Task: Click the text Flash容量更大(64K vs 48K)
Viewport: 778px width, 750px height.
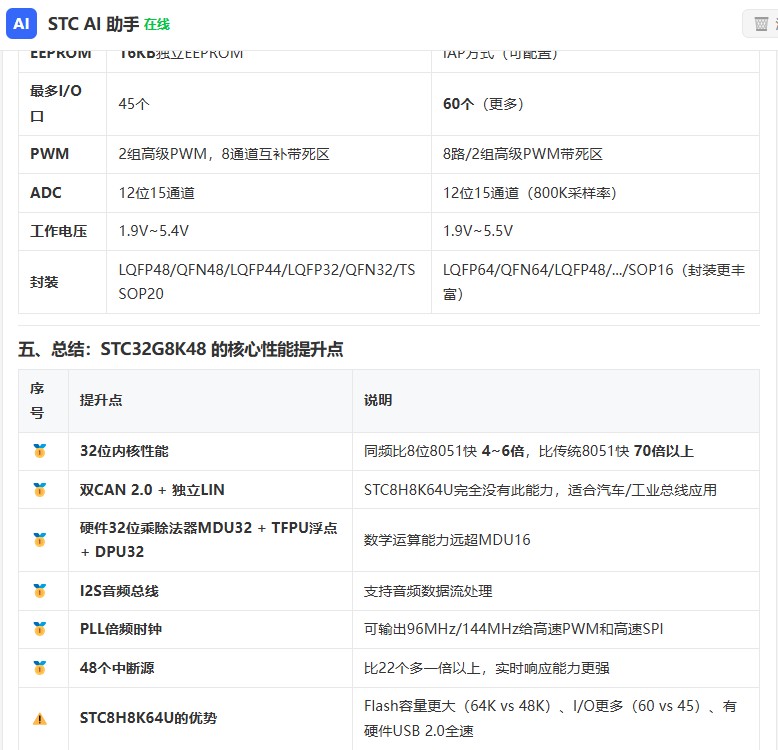Action: 457,706
